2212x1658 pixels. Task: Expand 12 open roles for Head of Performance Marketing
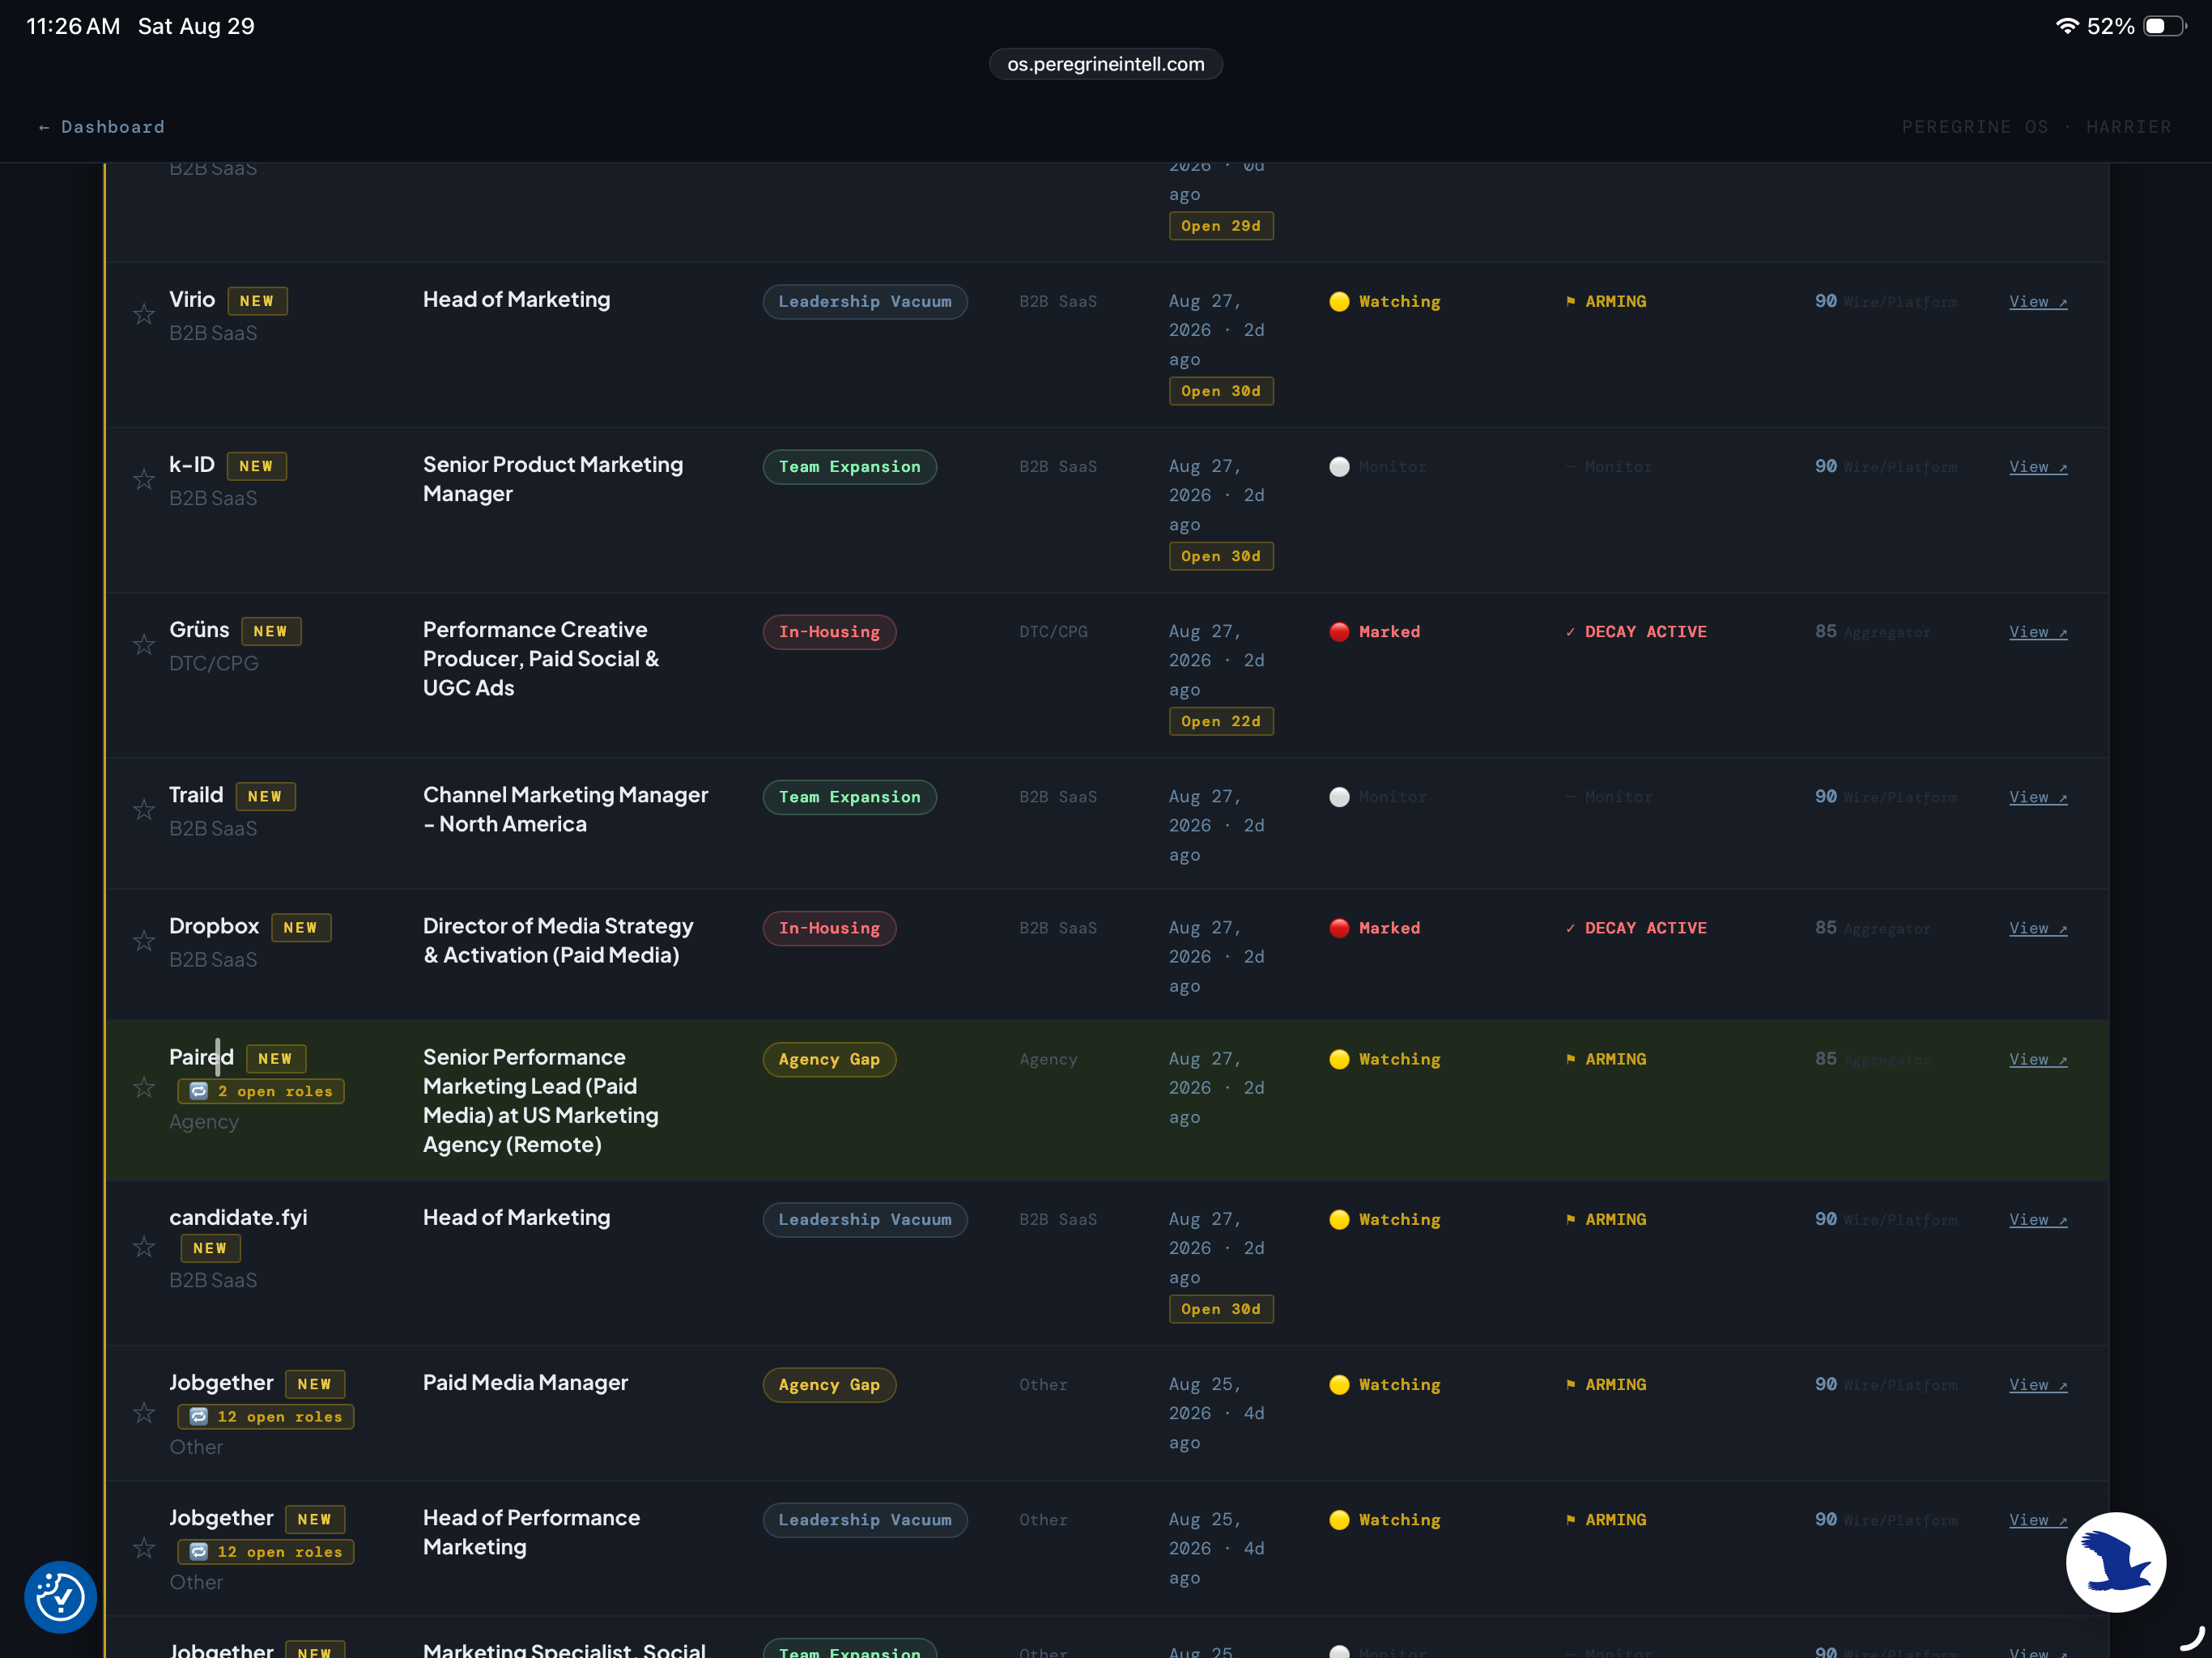click(266, 1552)
